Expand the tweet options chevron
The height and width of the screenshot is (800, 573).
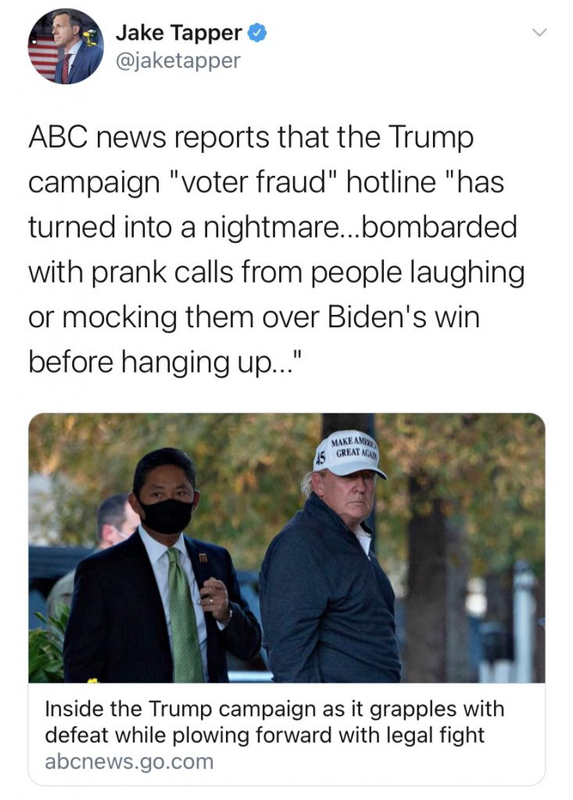pos(539,33)
